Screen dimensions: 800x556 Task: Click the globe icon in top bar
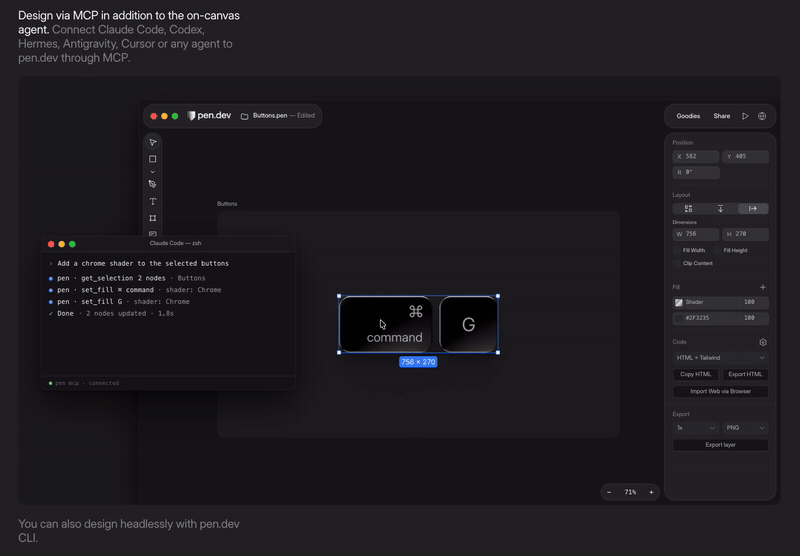(762, 116)
